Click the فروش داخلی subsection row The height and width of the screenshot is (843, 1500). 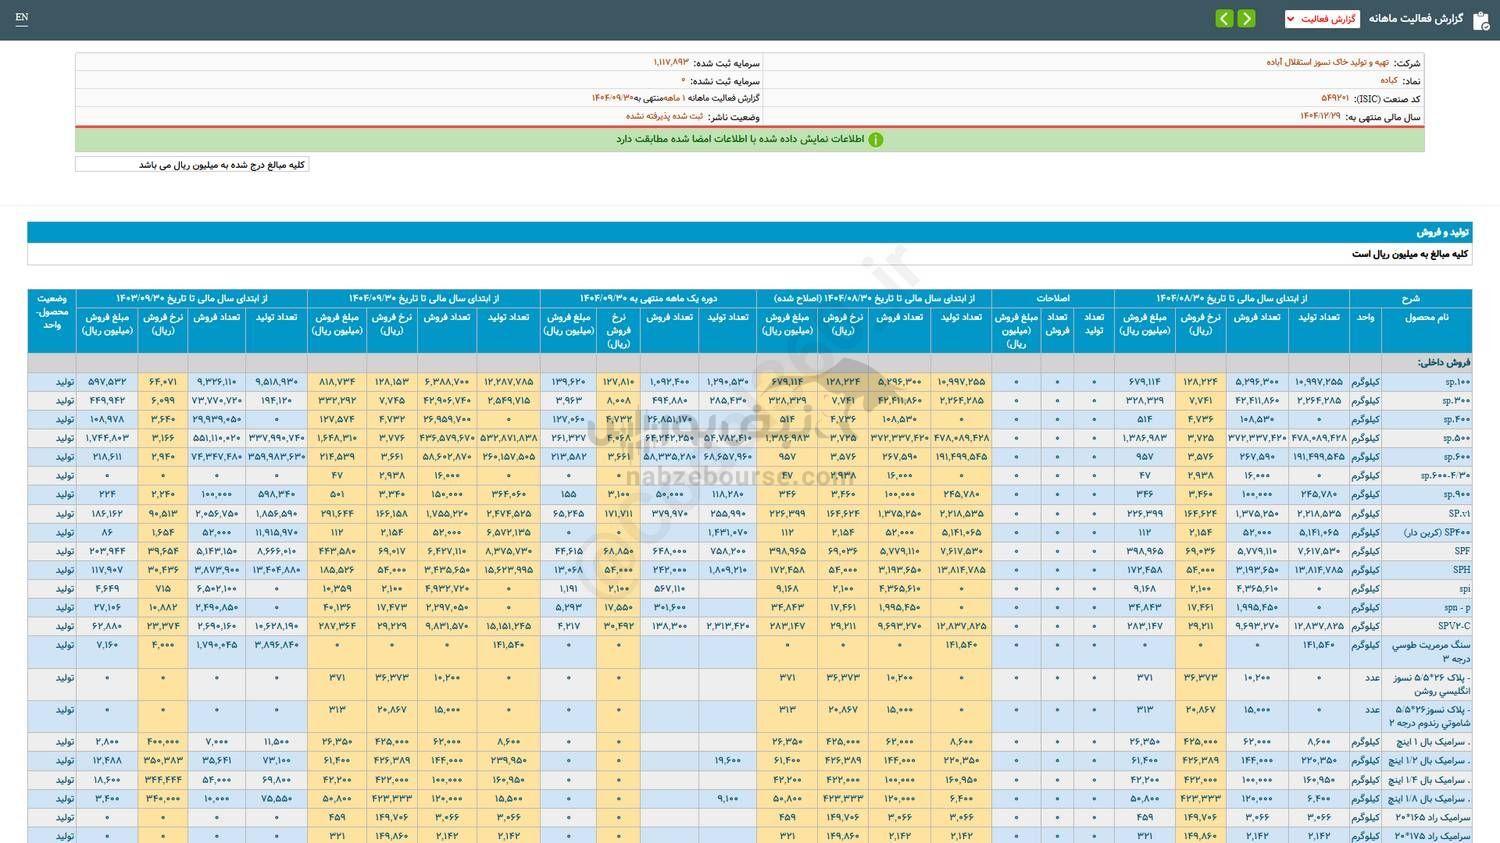click(x=1443, y=363)
